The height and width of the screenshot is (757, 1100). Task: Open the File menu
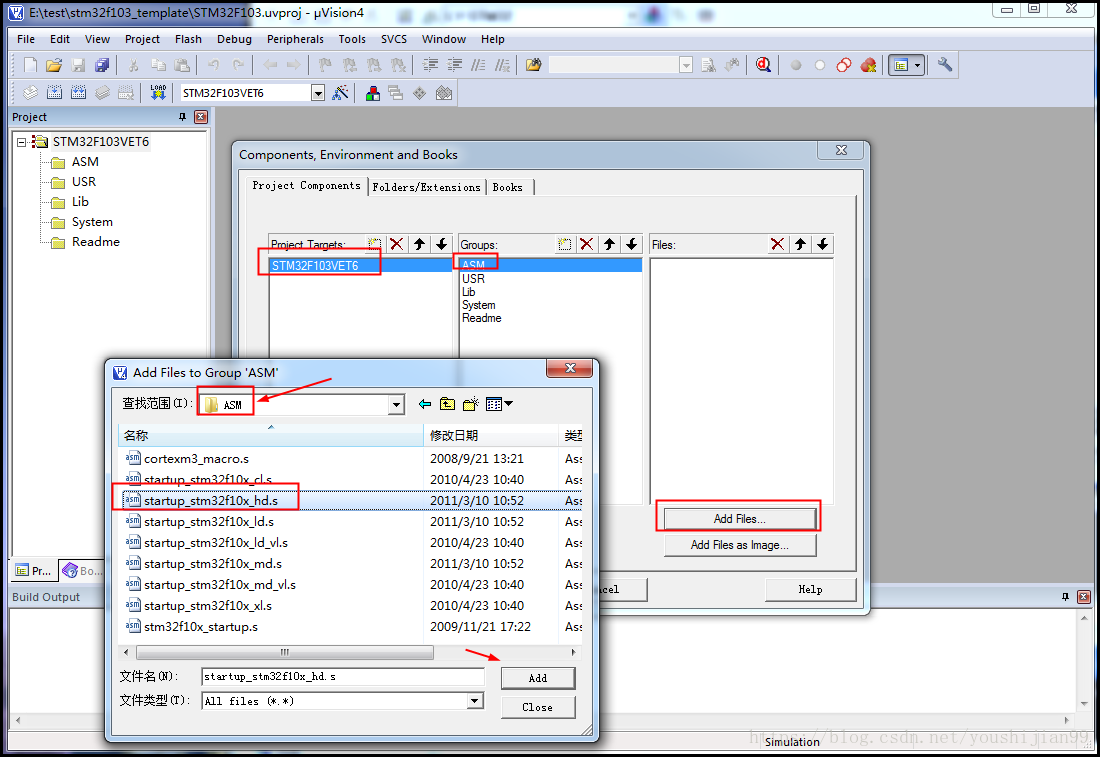point(26,39)
